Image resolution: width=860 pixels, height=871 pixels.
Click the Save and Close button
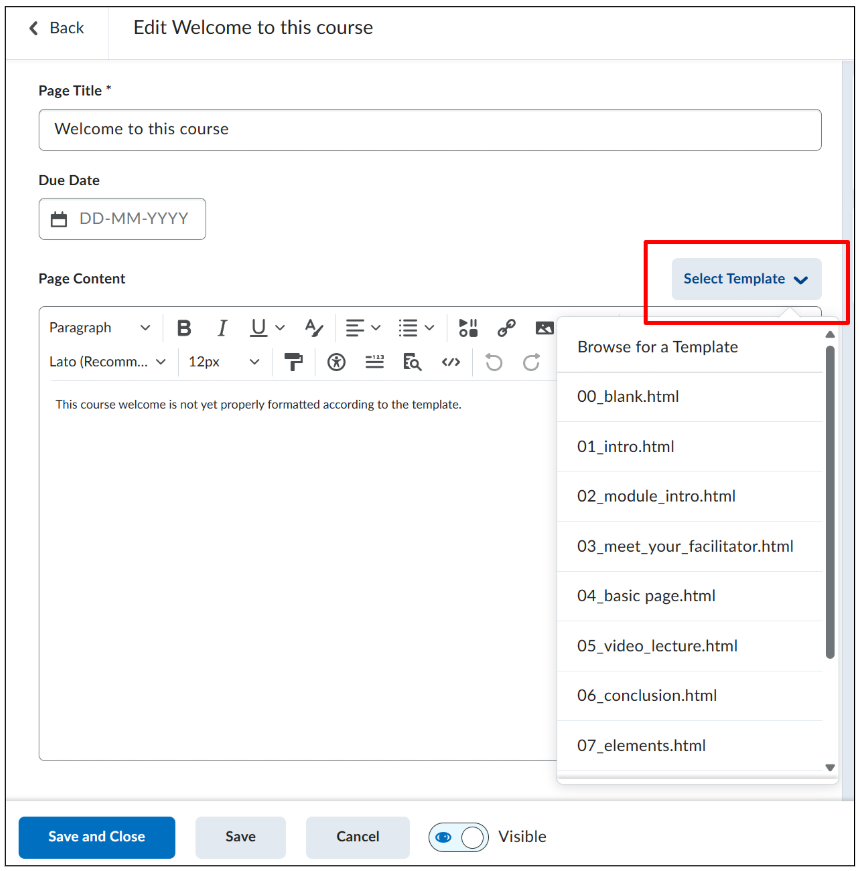click(97, 837)
